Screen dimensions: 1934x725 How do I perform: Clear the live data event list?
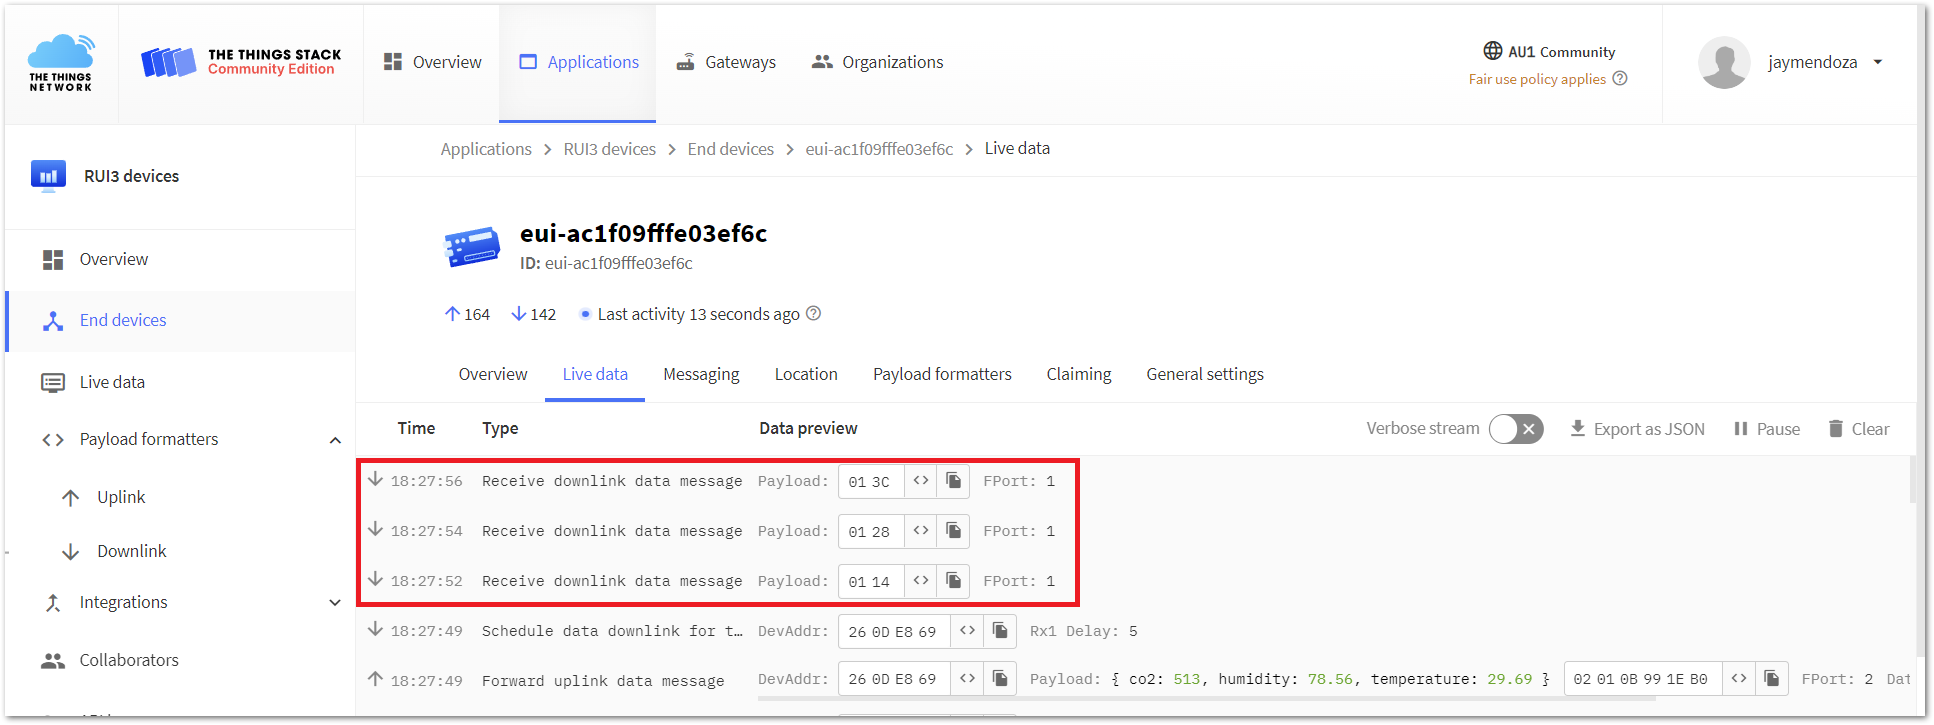(1859, 429)
